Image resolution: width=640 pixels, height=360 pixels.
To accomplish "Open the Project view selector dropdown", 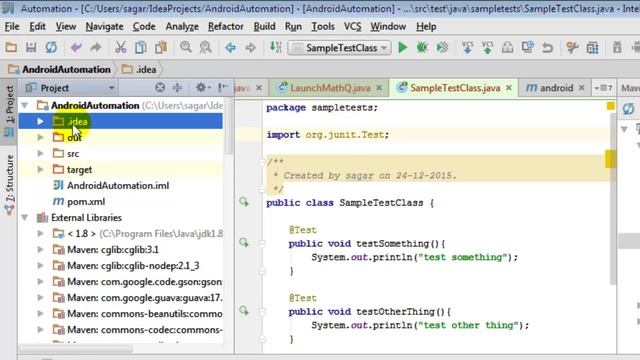I will point(70,88).
